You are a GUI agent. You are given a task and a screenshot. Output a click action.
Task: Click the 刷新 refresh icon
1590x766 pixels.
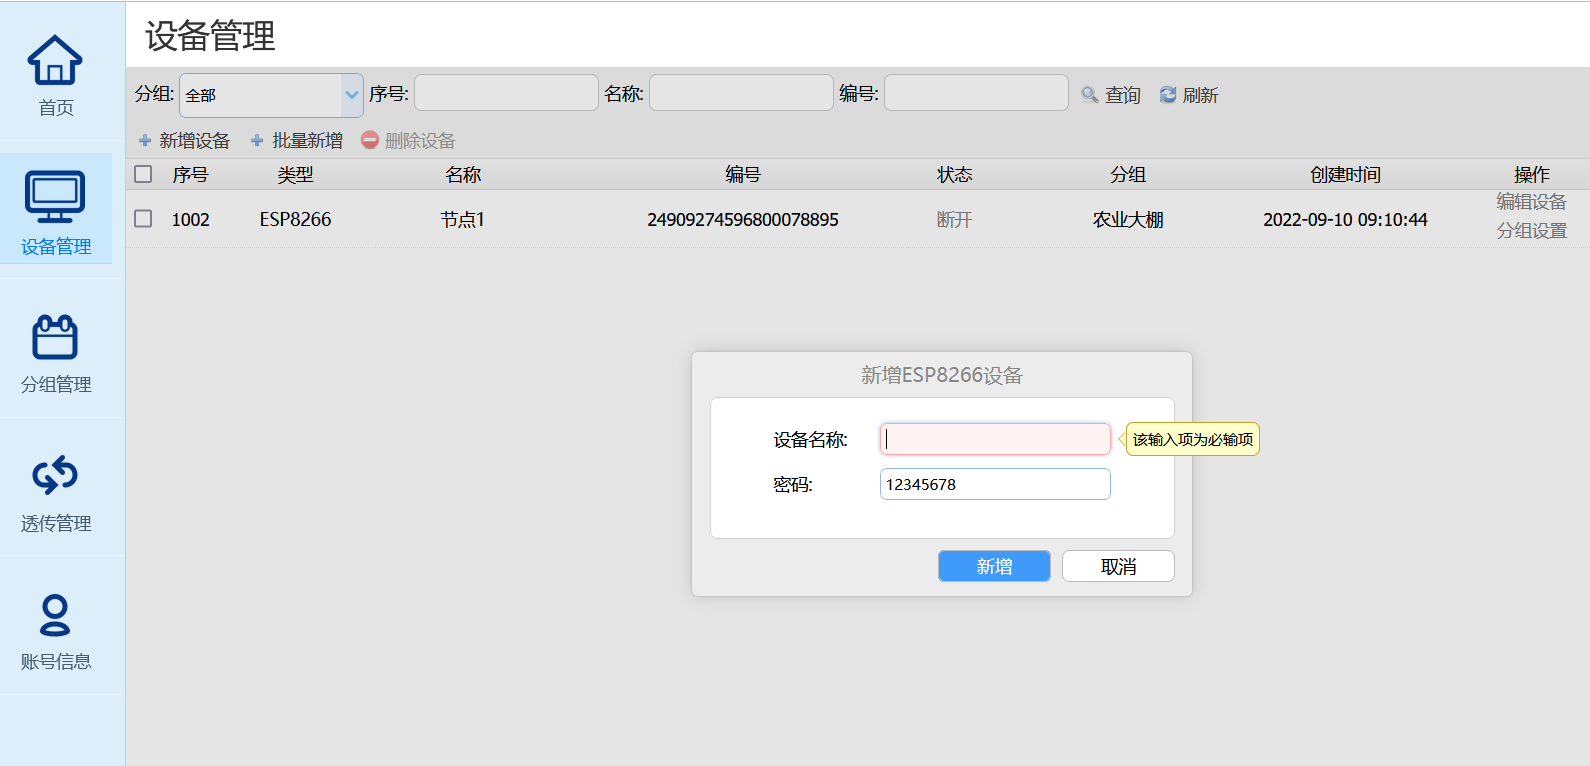[1168, 95]
